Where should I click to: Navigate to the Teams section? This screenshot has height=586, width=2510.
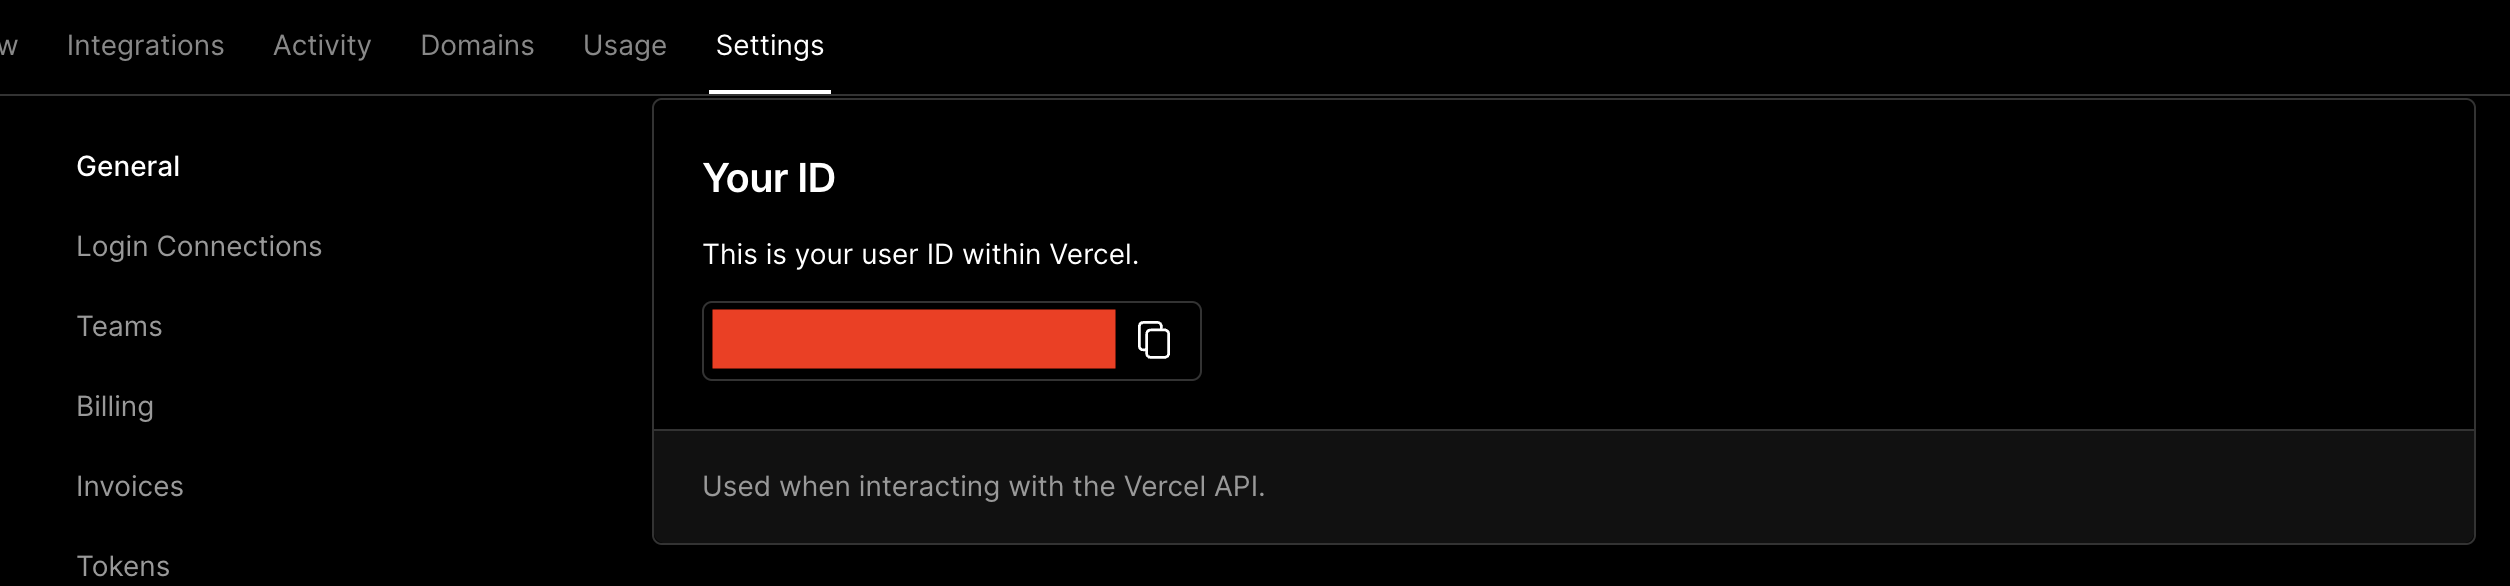click(x=119, y=325)
